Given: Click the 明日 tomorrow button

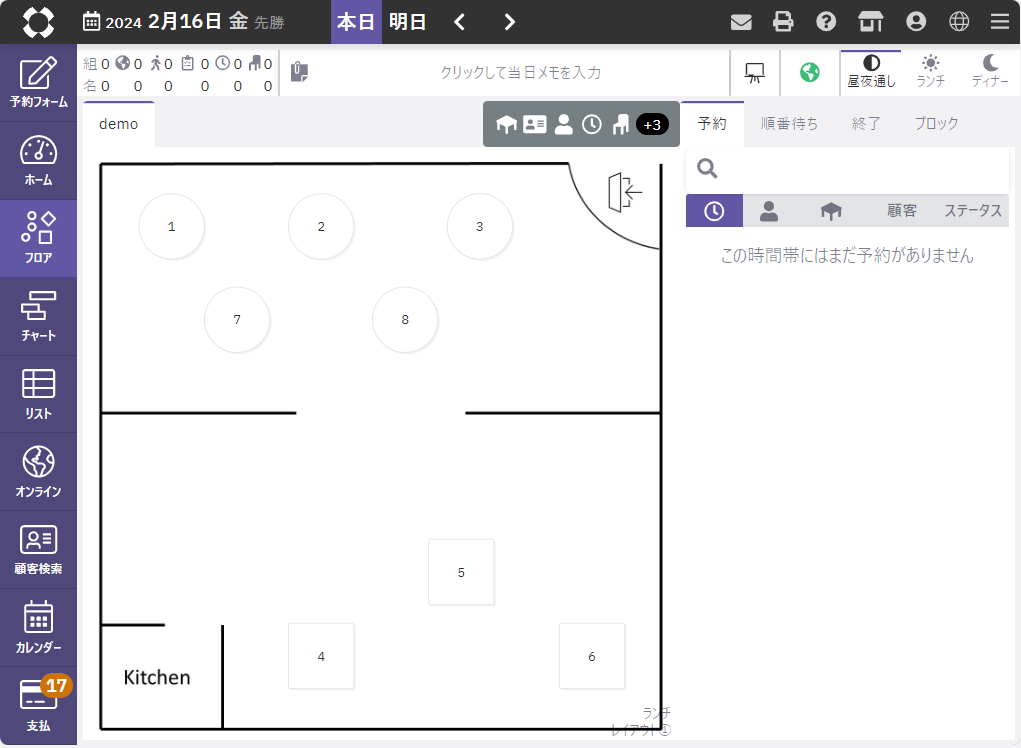Looking at the screenshot, I should click(407, 22).
